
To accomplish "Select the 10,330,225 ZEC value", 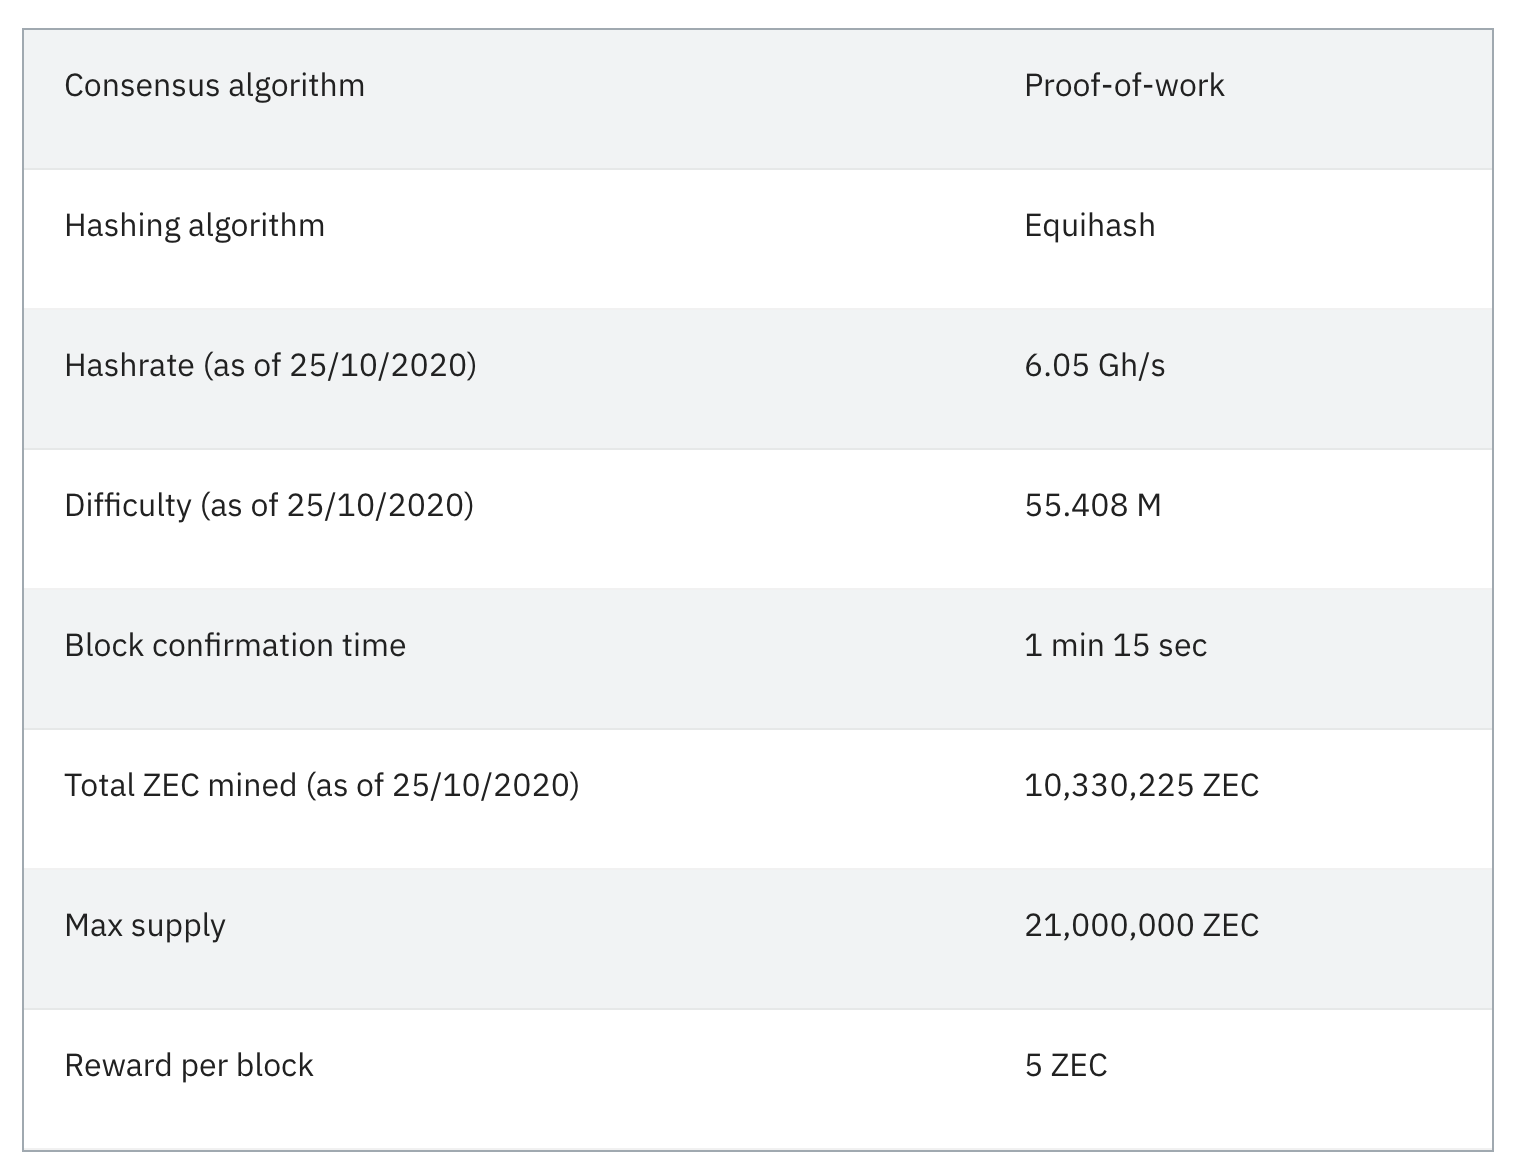I will click(x=1141, y=786).
